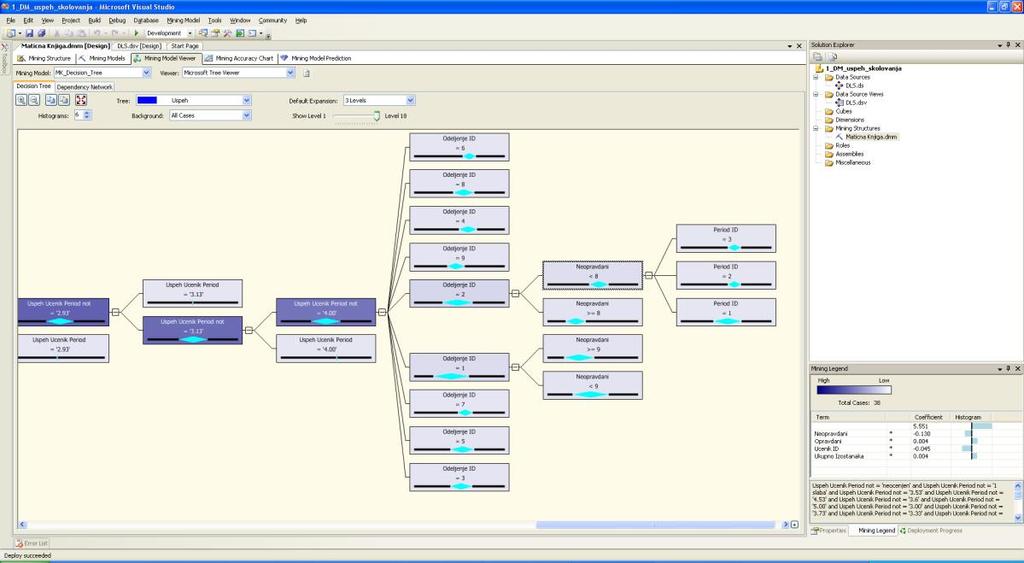Select the 'Period ID = 3' tree node
Viewport: 1024px width, 563px height.
pos(726,239)
